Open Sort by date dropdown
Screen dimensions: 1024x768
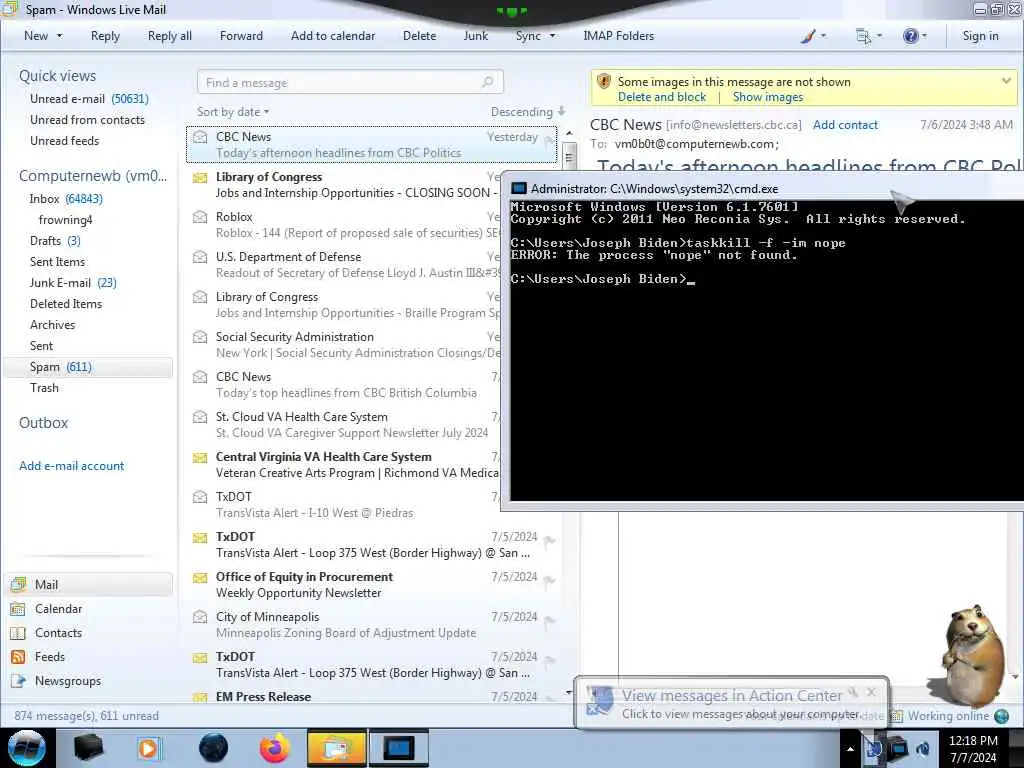coord(233,112)
